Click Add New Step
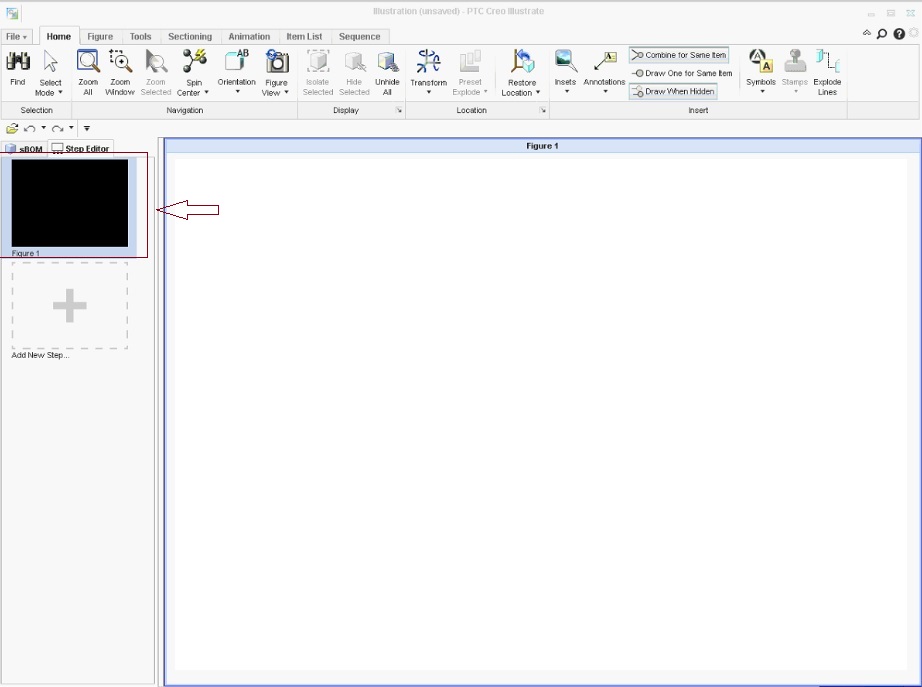922x687 pixels. click(69, 307)
